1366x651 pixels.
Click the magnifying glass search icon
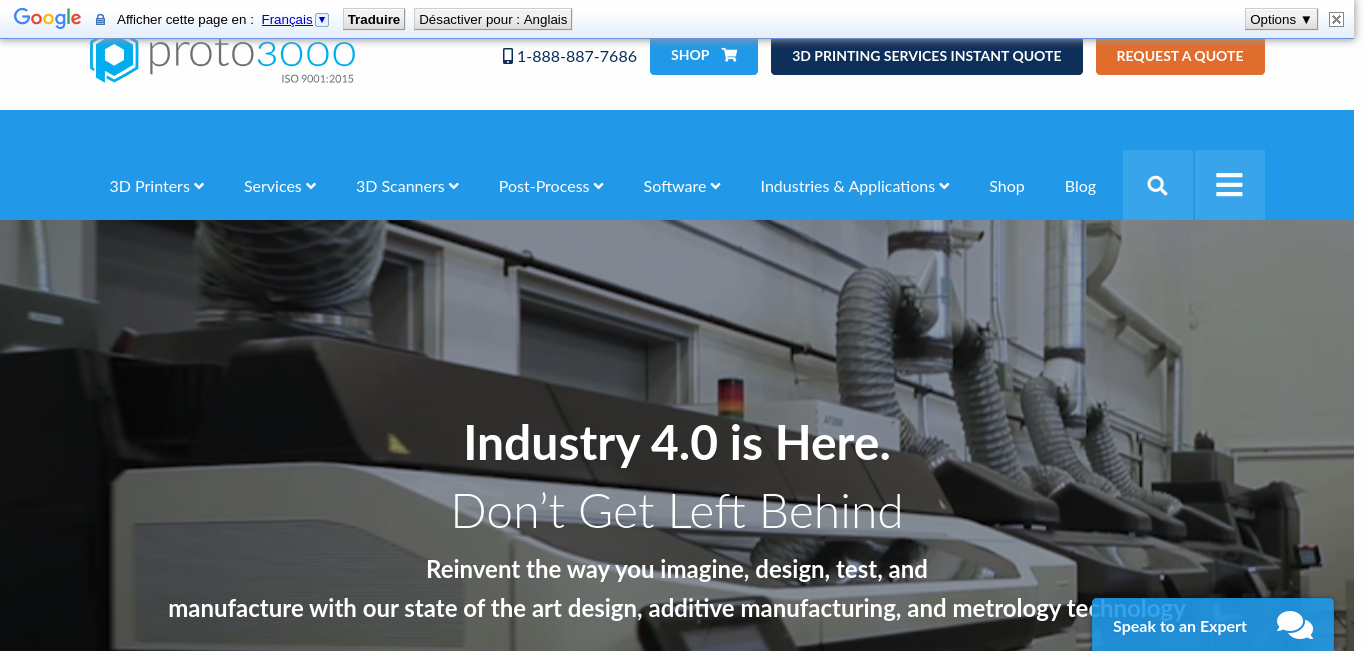click(x=1157, y=185)
